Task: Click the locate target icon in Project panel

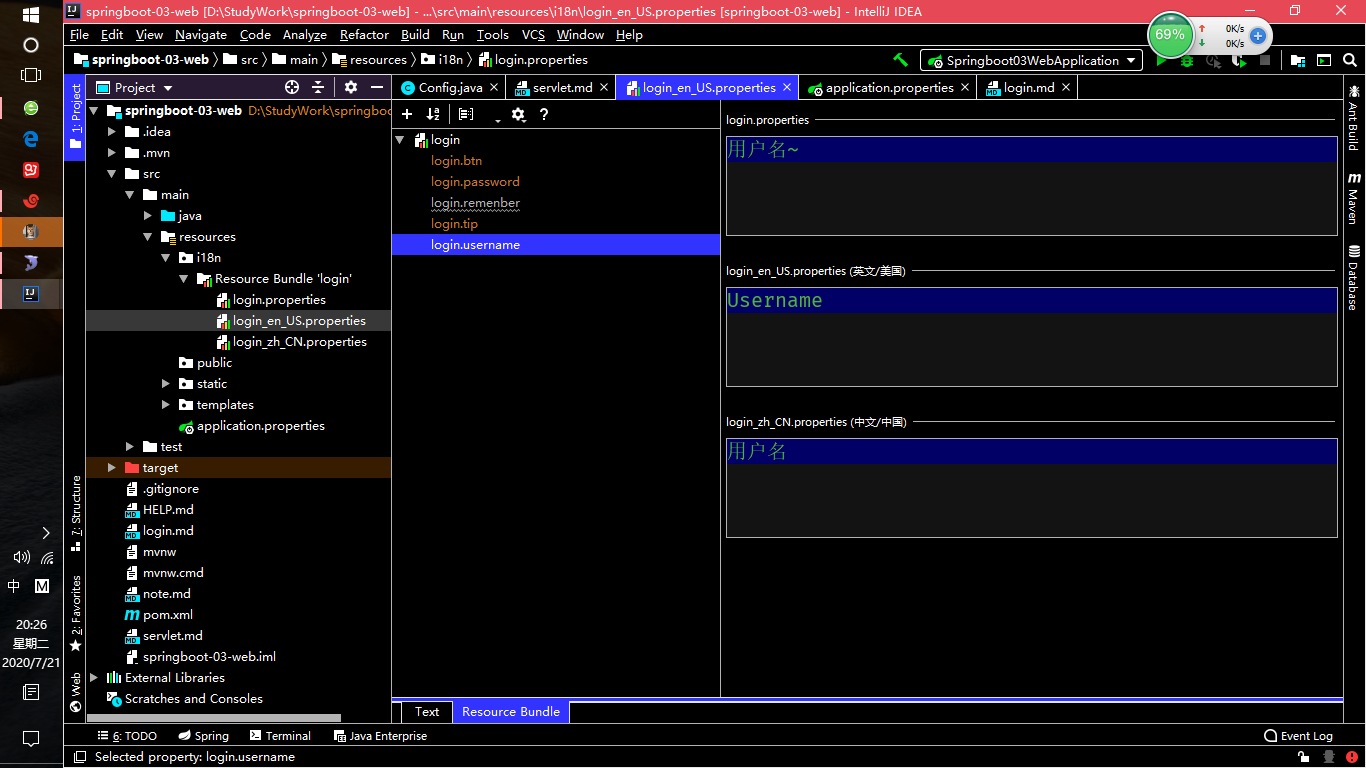Action: click(292, 87)
